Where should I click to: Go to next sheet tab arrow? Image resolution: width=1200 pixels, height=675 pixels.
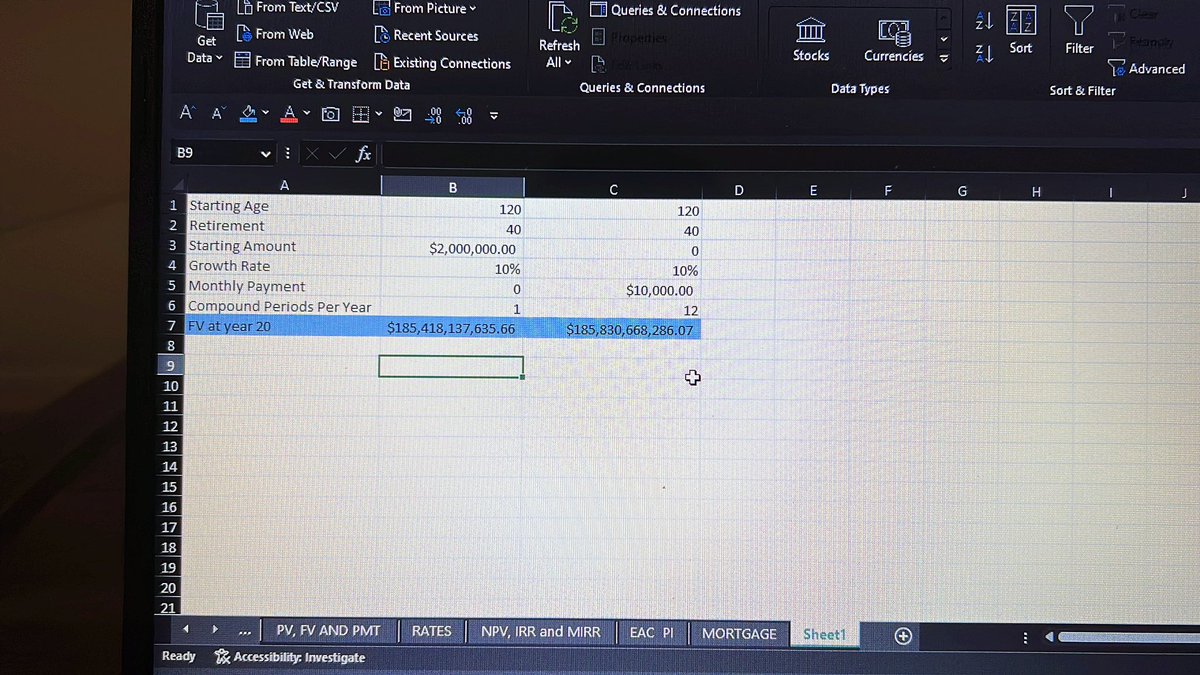click(x=216, y=630)
